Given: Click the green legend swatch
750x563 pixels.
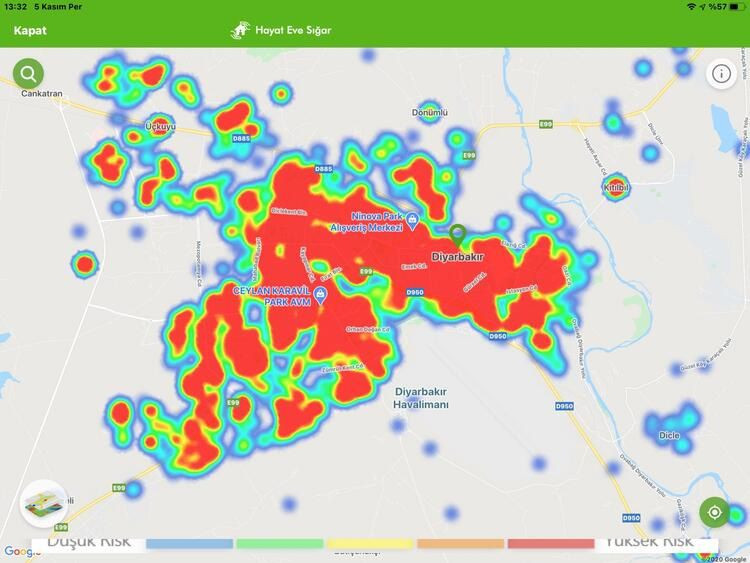Looking at the screenshot, I should point(279,544).
